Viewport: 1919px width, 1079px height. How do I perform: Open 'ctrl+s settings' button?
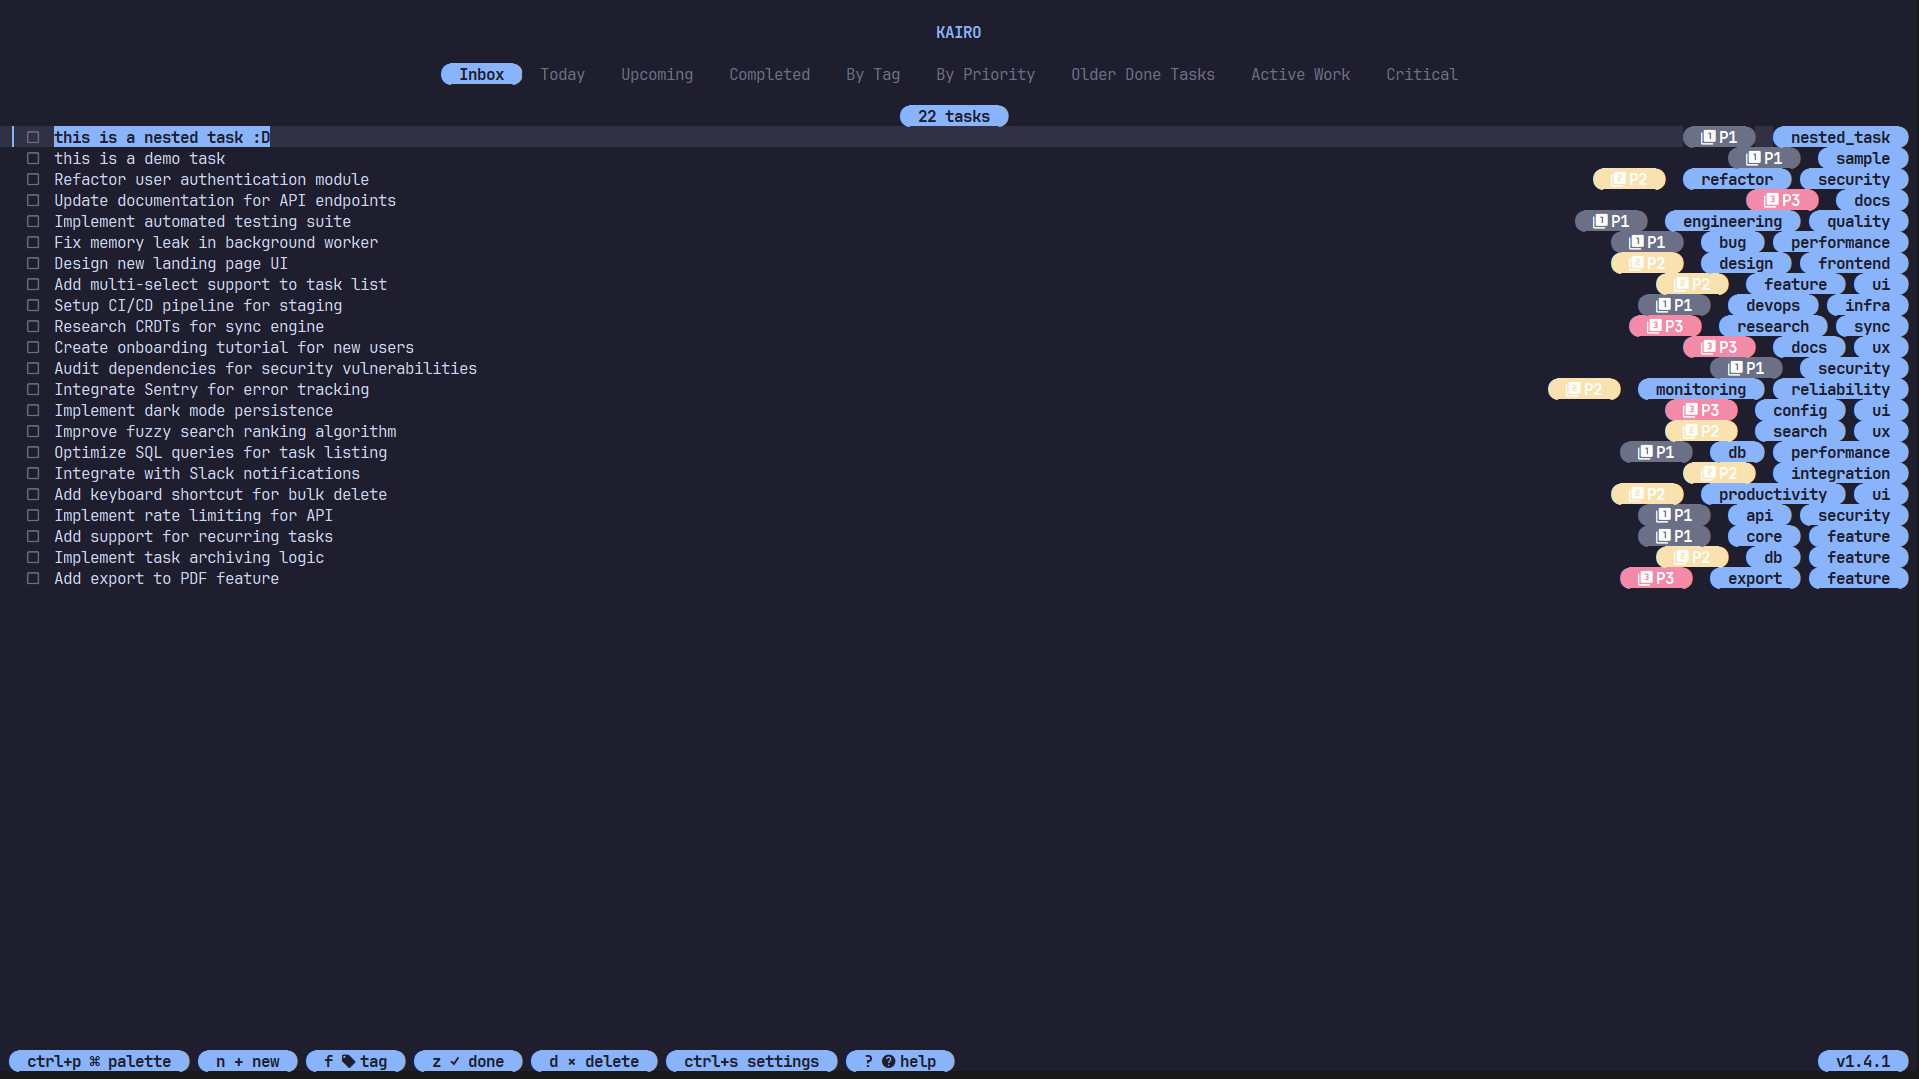coord(752,1061)
